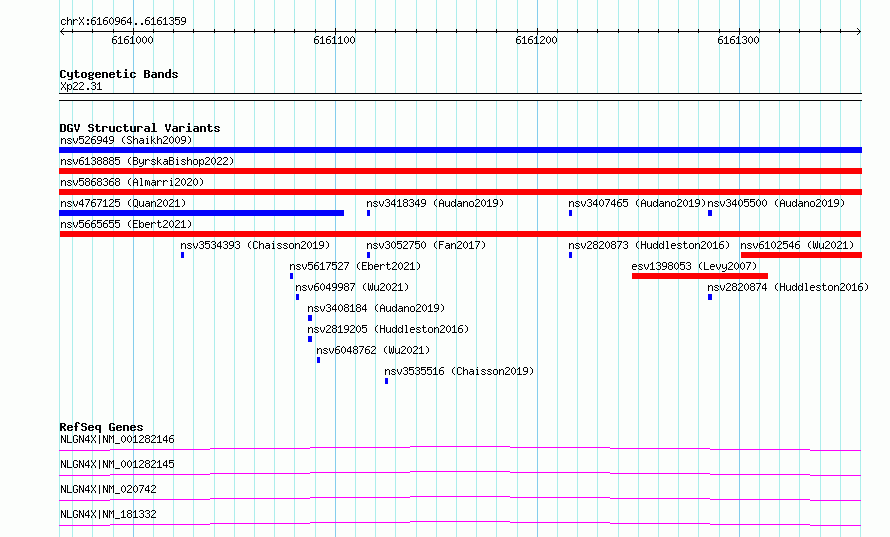Select the nsv6102546 (Wu2021) red bar
Image resolution: width=890 pixels, height=537 pixels.
pos(801,255)
